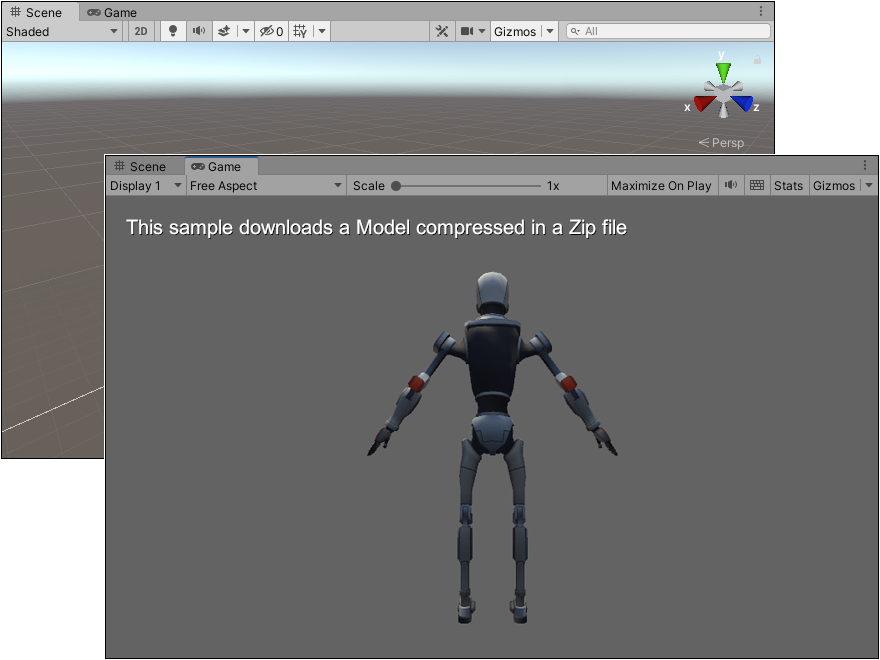Click the Maximize On Play button
This screenshot has width=880, height=660.
661,185
